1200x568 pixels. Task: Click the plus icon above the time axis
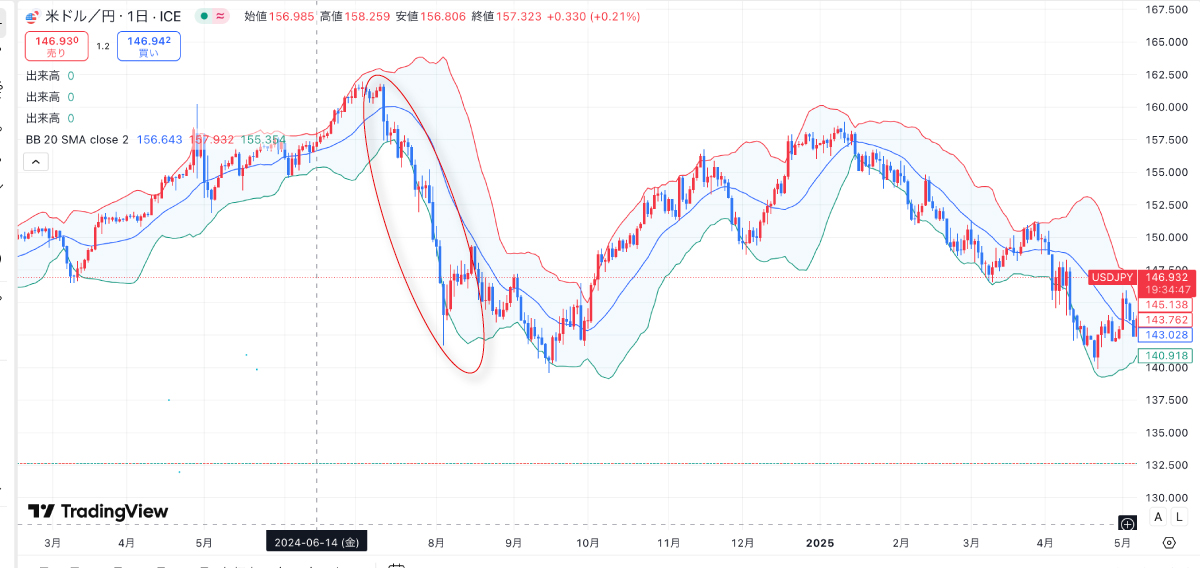click(1127, 523)
